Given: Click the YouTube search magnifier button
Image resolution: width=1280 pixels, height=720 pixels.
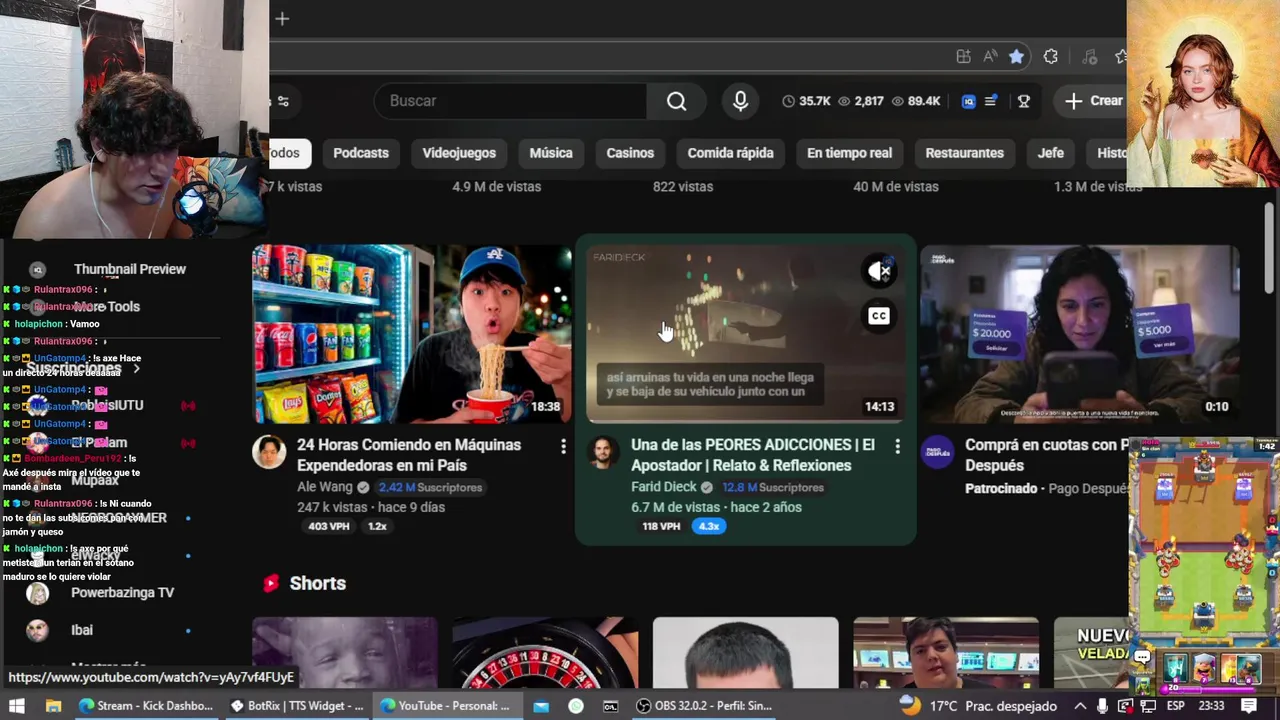Looking at the screenshot, I should (677, 101).
